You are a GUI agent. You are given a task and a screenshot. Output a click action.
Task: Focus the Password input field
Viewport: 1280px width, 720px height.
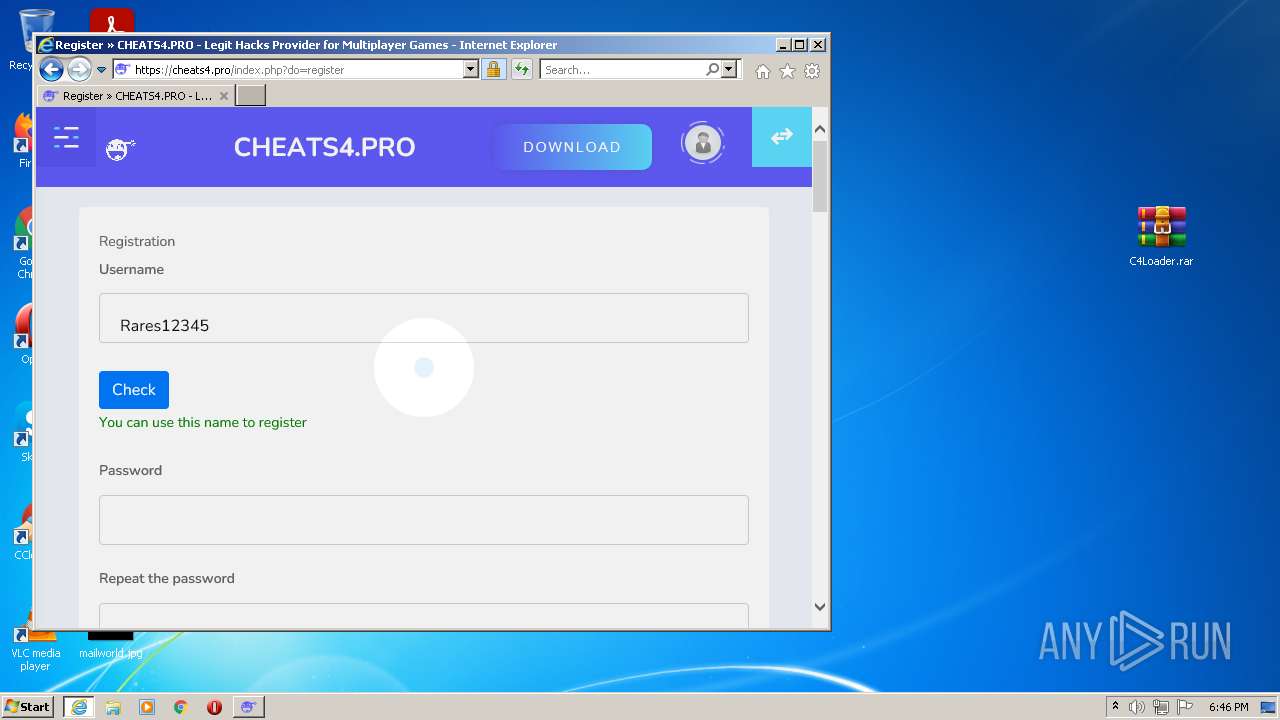[424, 520]
